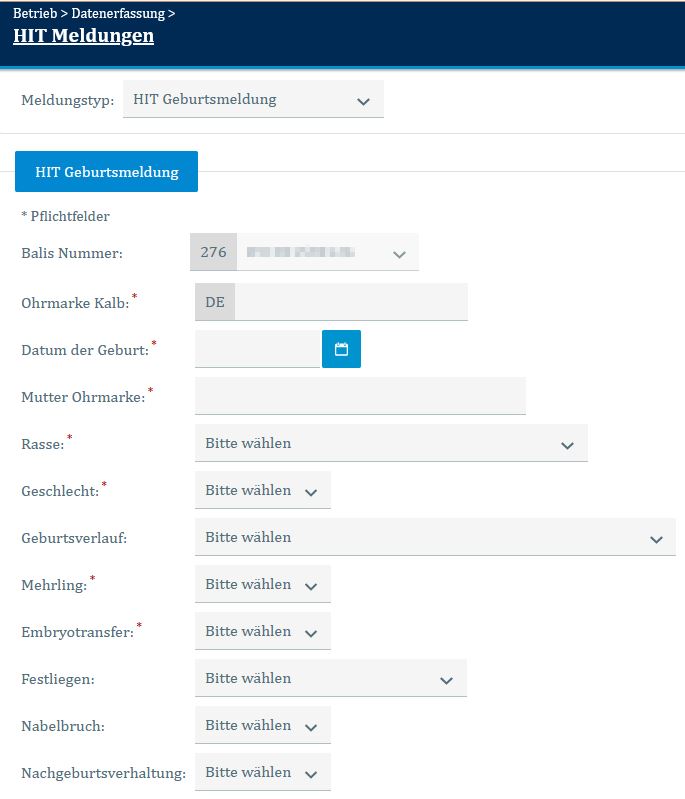
Task: Click the Geschlecht label
Action: (x=60, y=491)
